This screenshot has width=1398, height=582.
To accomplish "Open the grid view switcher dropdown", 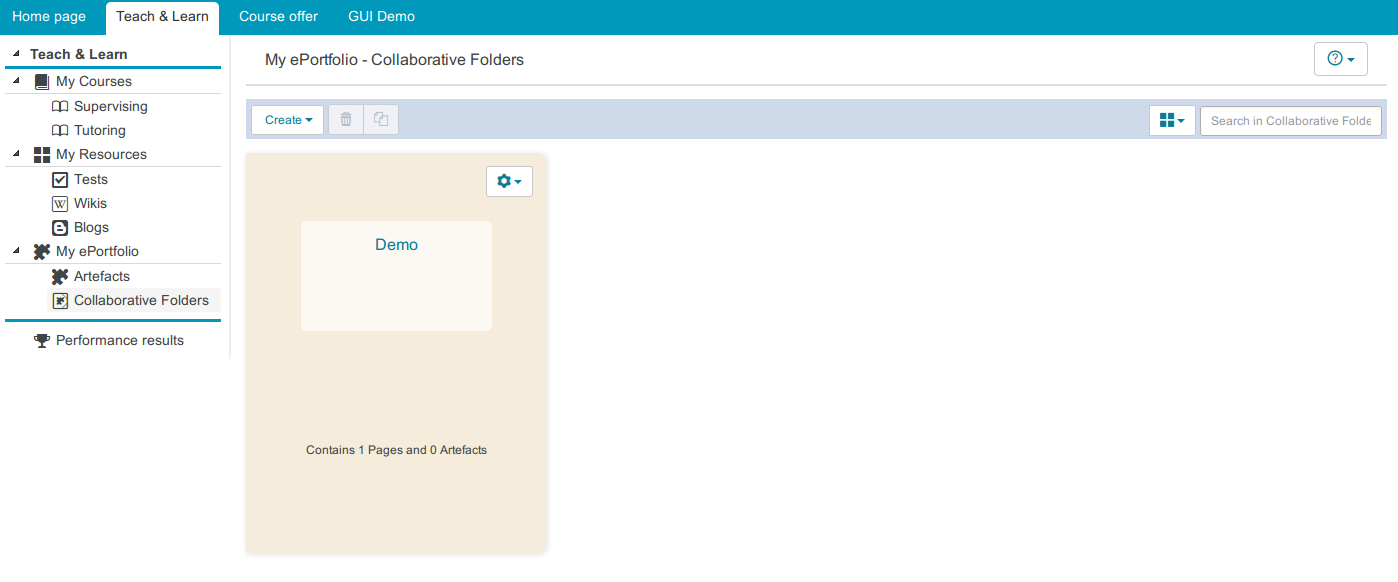I will point(1172,121).
